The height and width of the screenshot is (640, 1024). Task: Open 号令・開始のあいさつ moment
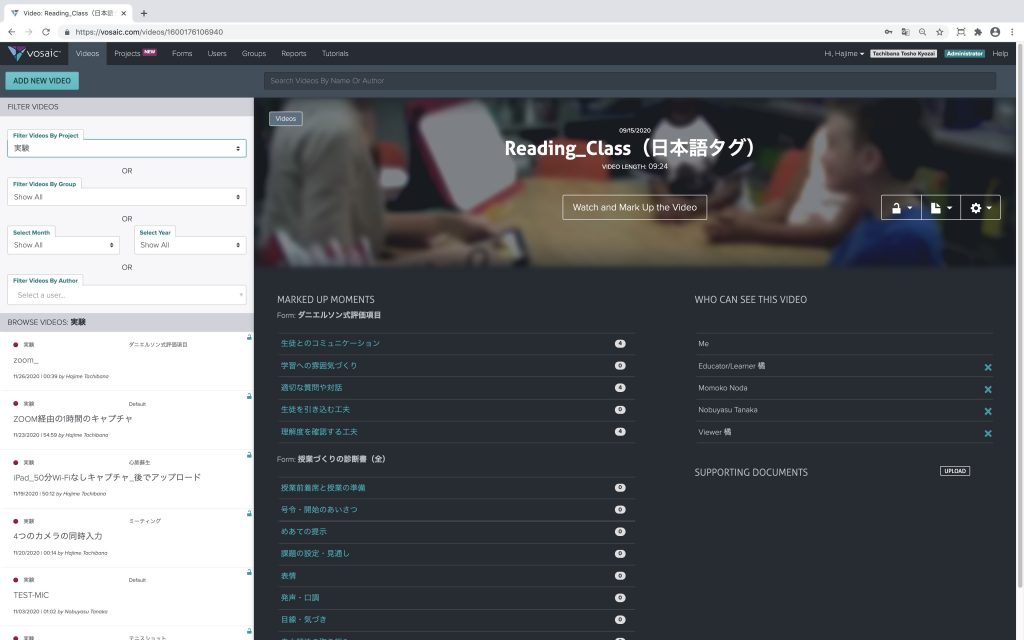319,509
